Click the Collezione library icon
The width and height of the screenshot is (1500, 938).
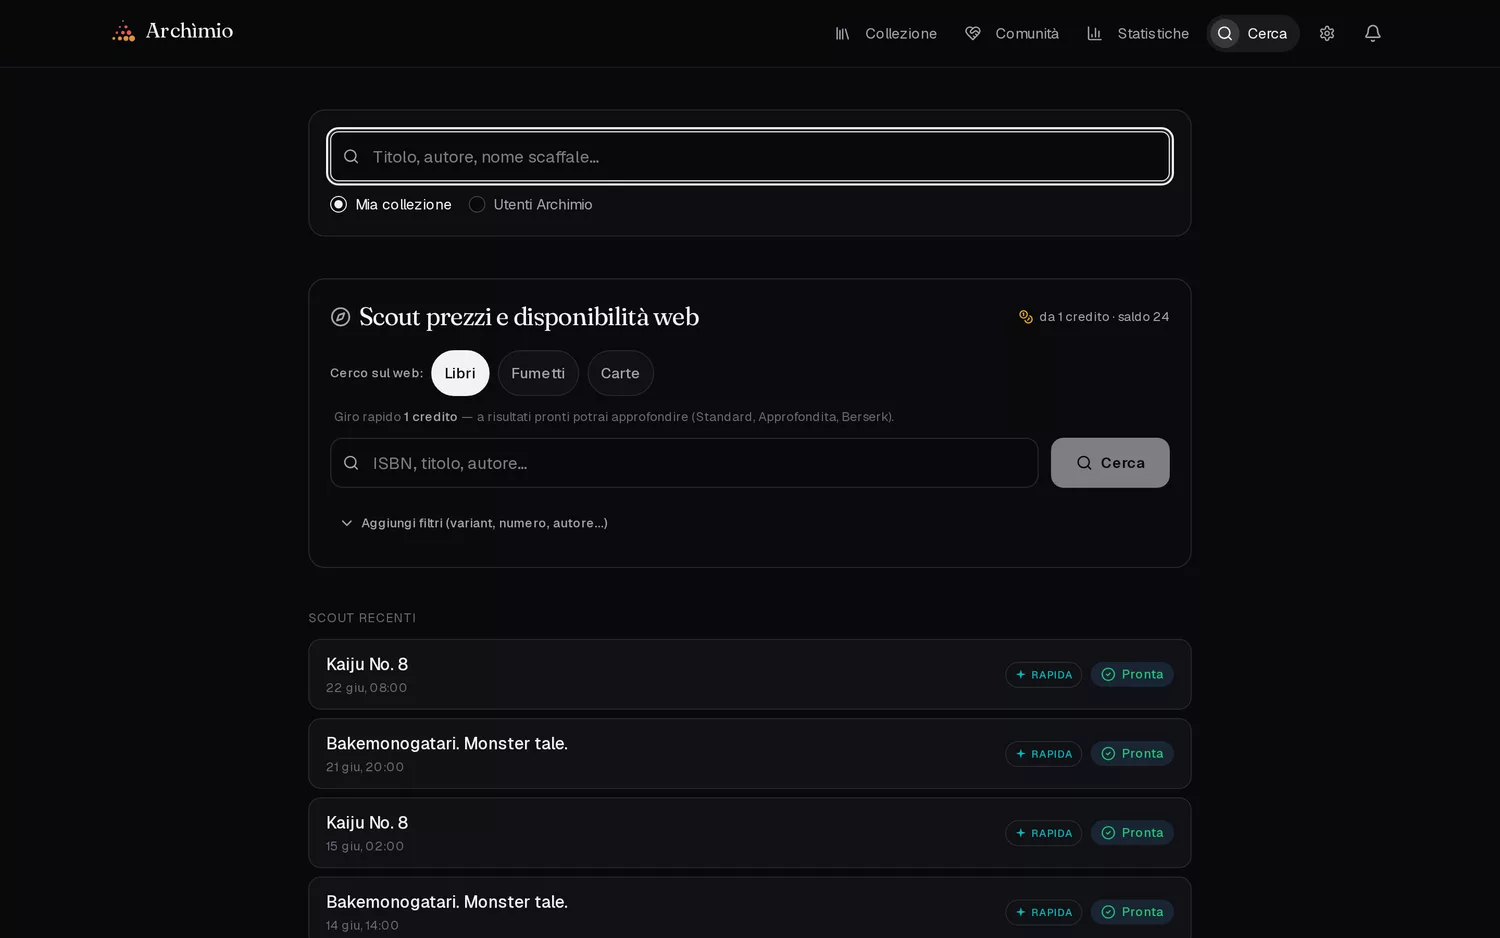(842, 33)
